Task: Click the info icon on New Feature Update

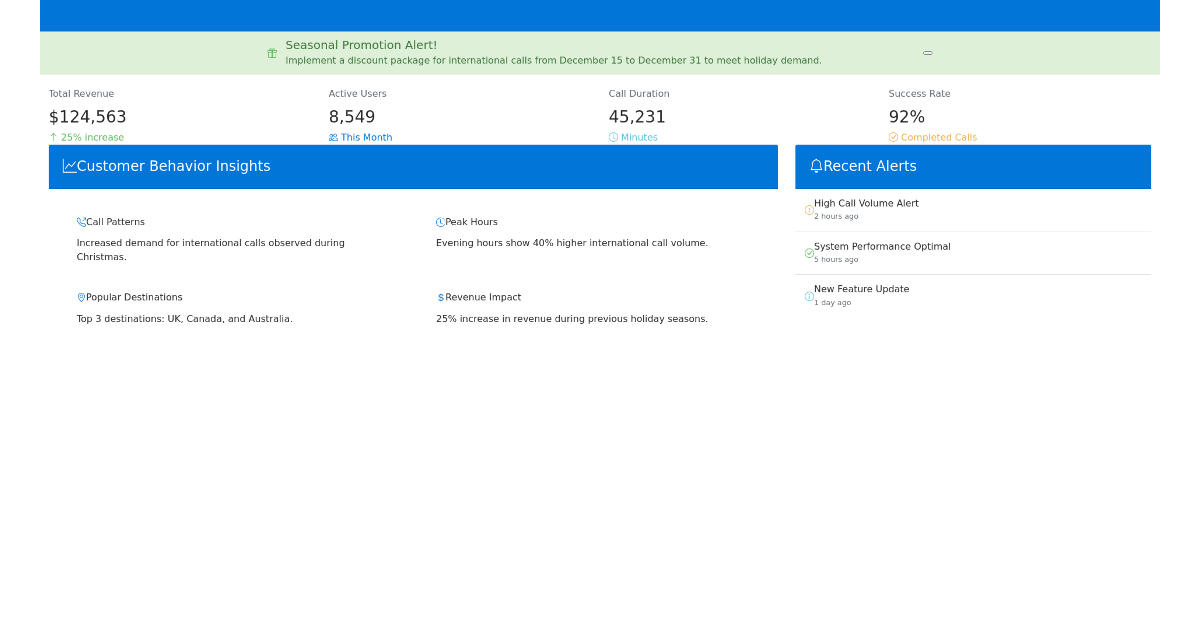Action: click(x=807, y=297)
